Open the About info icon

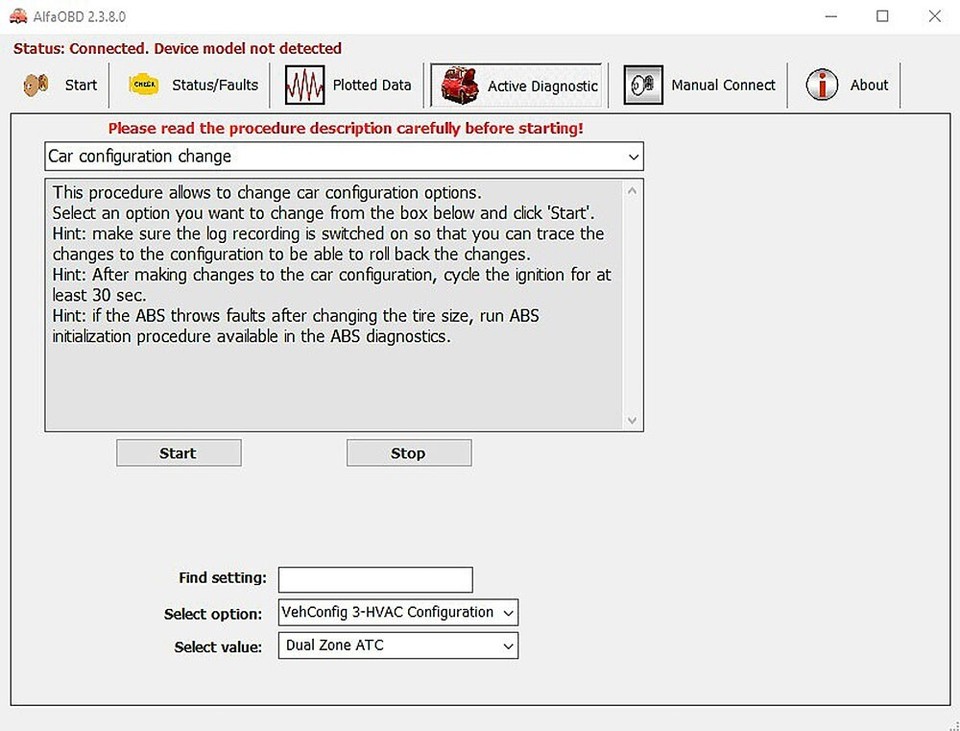click(x=820, y=85)
